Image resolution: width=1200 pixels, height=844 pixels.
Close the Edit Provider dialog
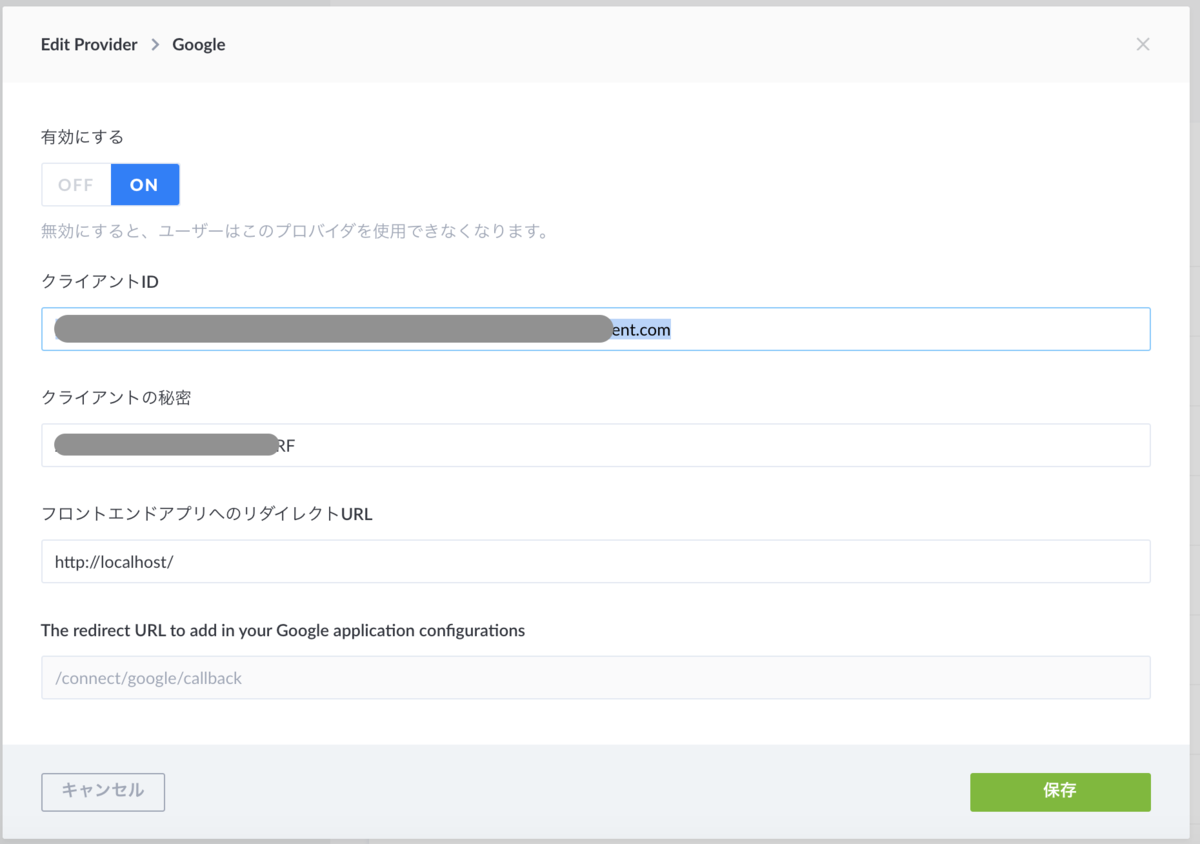click(x=1143, y=44)
